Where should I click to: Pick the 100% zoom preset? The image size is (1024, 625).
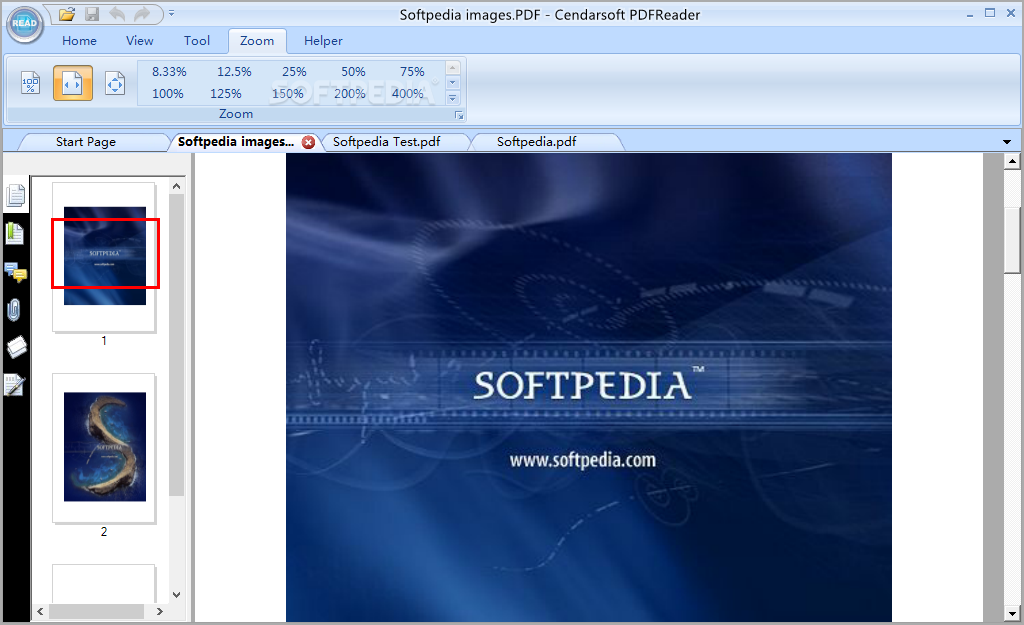coord(168,93)
